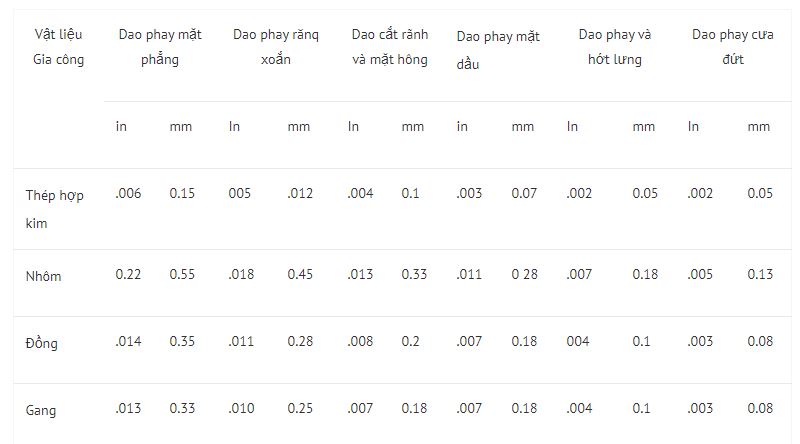Click the 0.45 value in the Nhôm row

click(x=299, y=274)
